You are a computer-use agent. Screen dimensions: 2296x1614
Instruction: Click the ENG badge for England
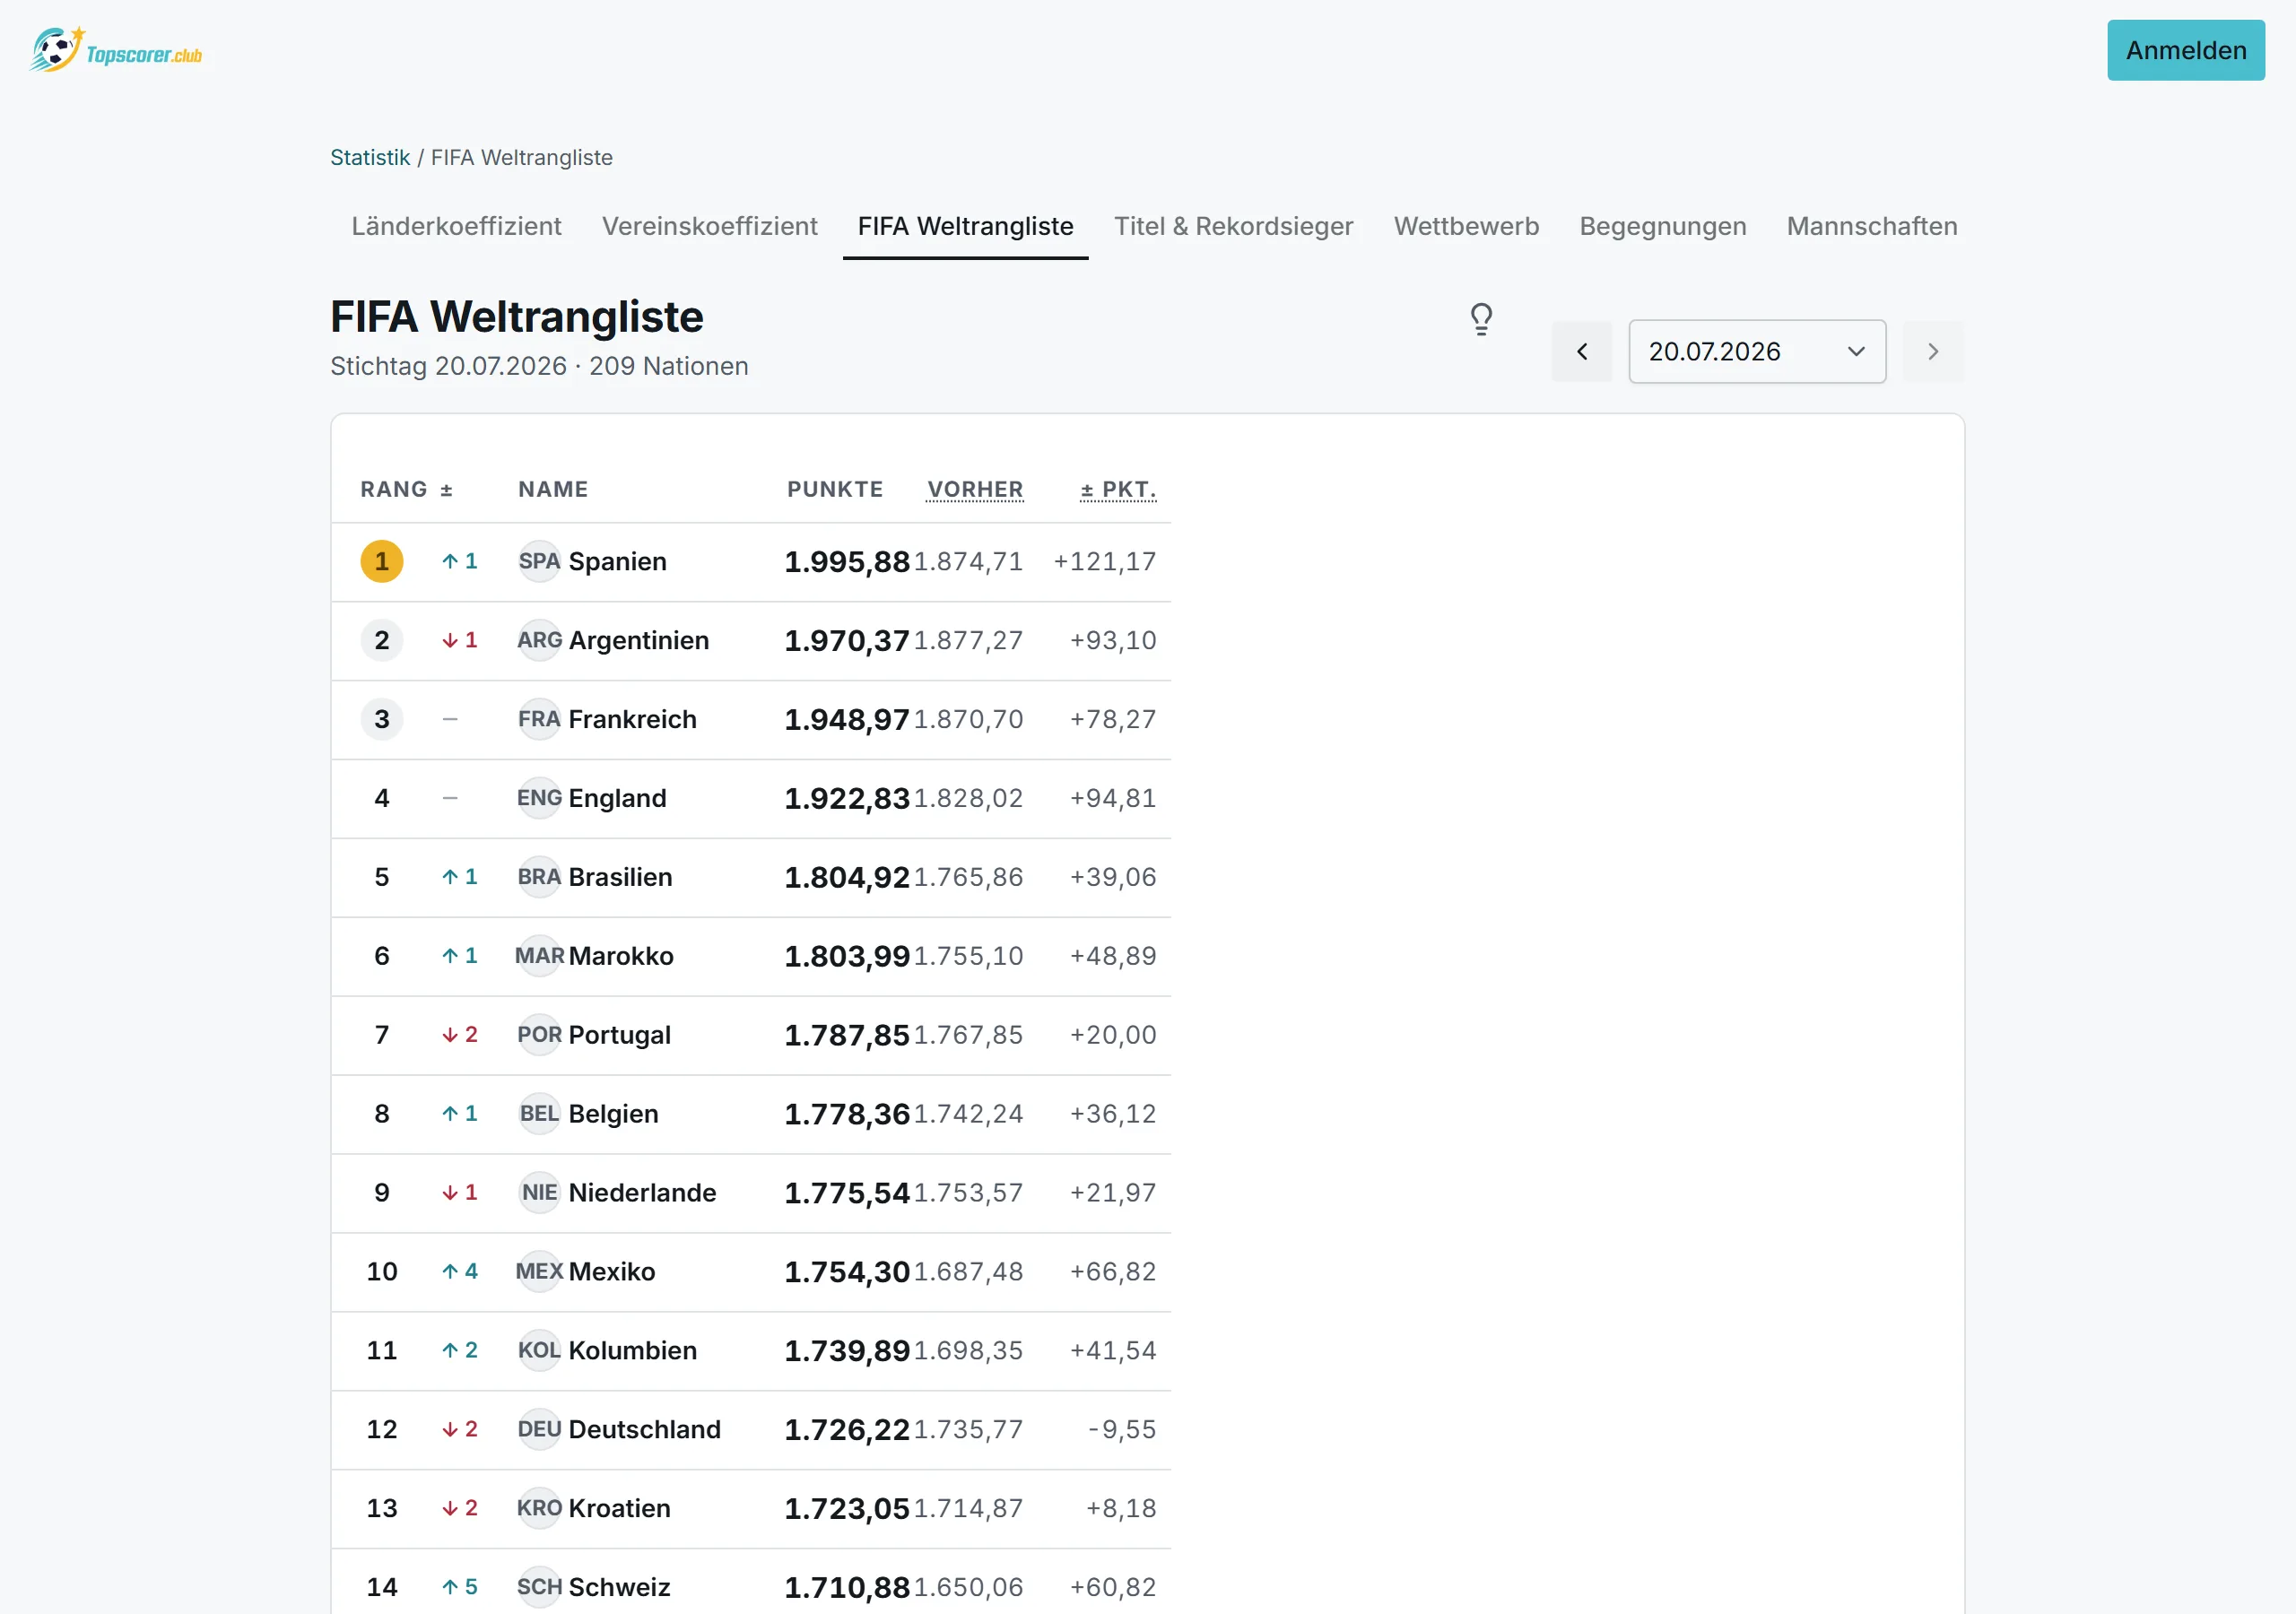click(x=539, y=798)
